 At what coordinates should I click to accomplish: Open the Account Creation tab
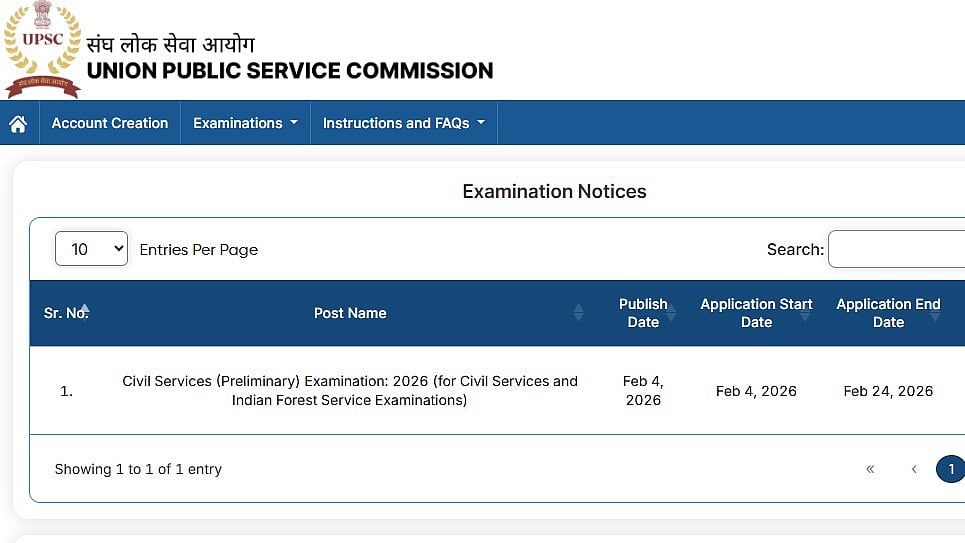pos(110,123)
